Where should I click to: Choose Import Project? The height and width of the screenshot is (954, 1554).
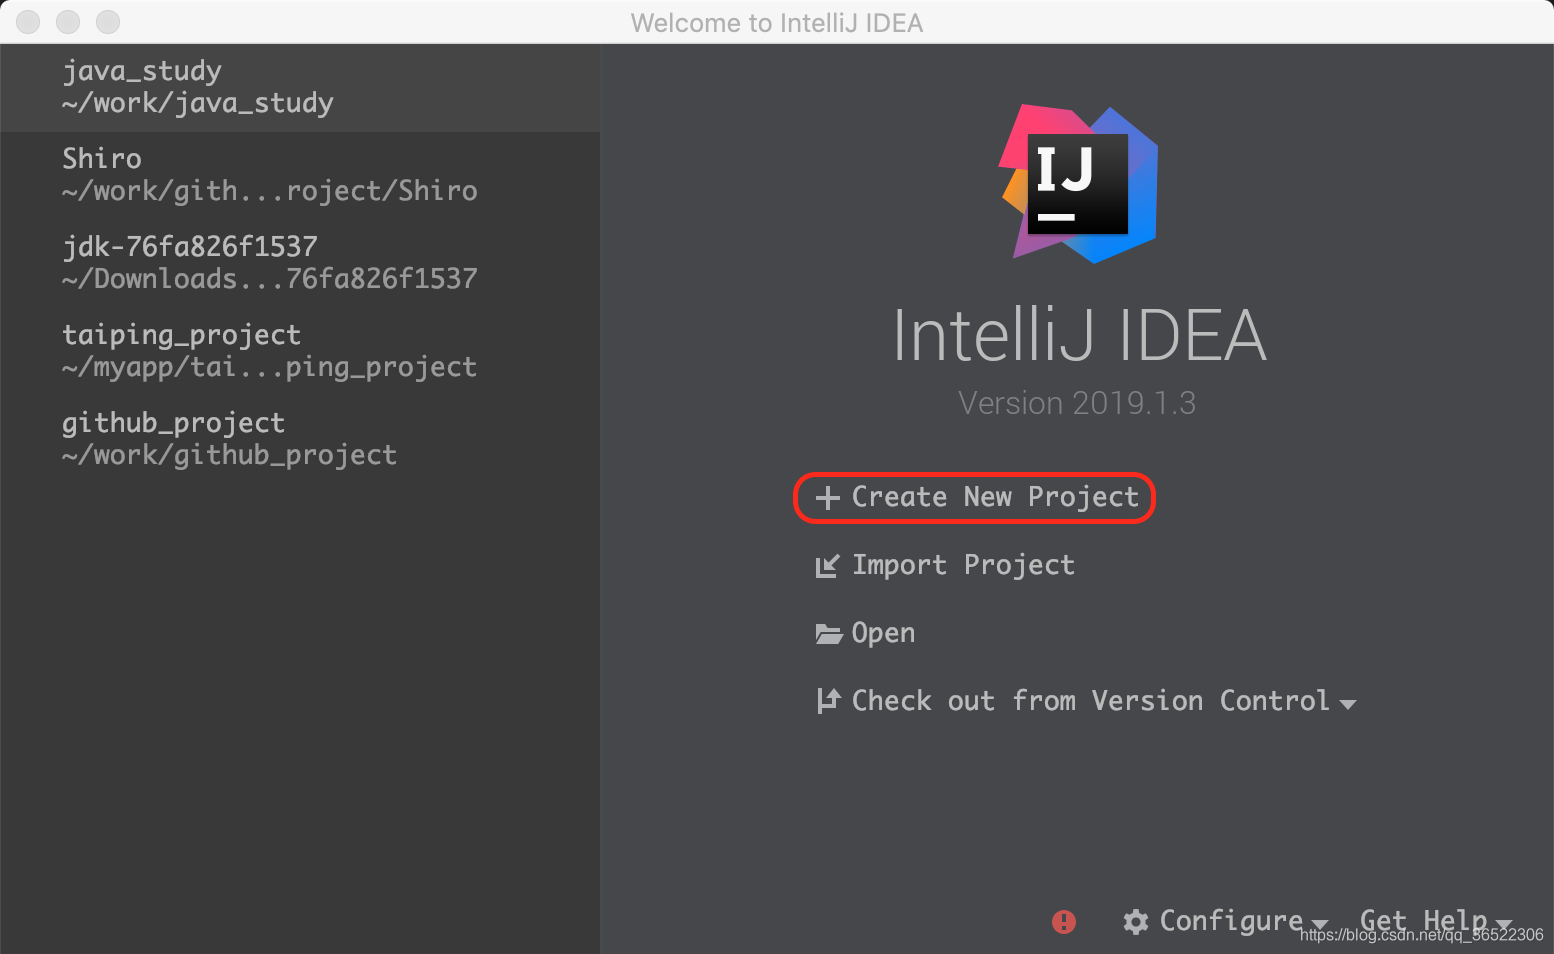[963, 566]
